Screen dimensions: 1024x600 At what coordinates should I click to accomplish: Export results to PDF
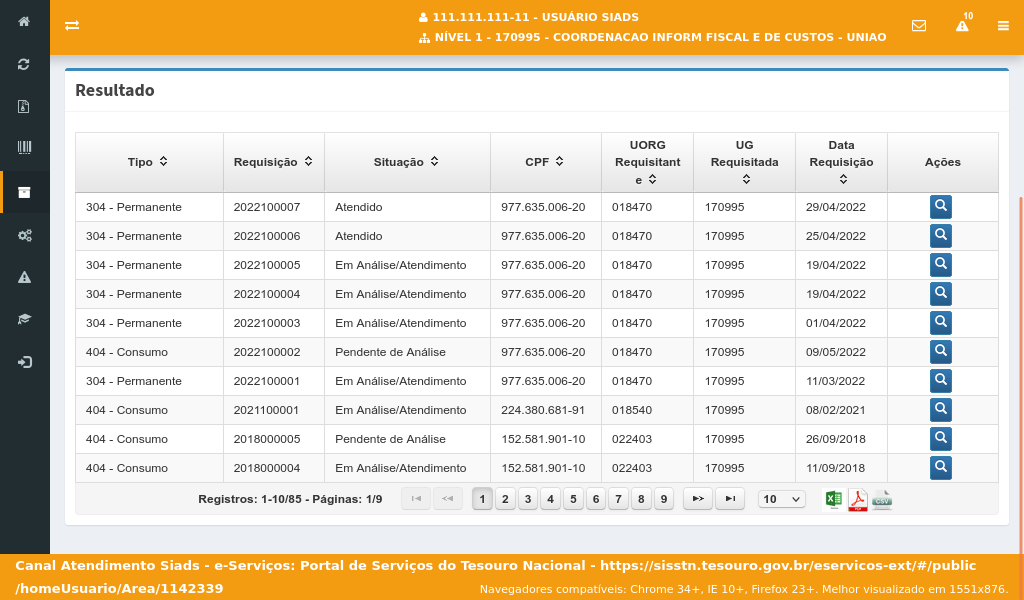857,499
